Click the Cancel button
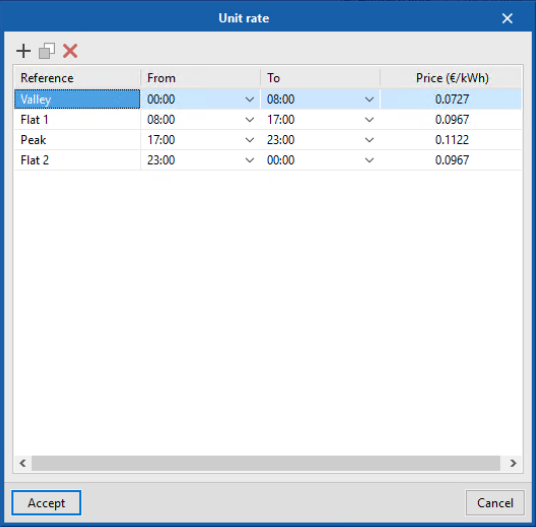 (x=495, y=503)
